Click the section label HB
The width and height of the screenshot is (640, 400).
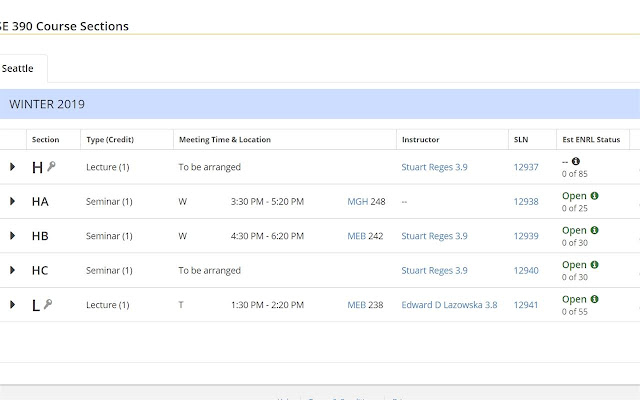click(x=40, y=236)
